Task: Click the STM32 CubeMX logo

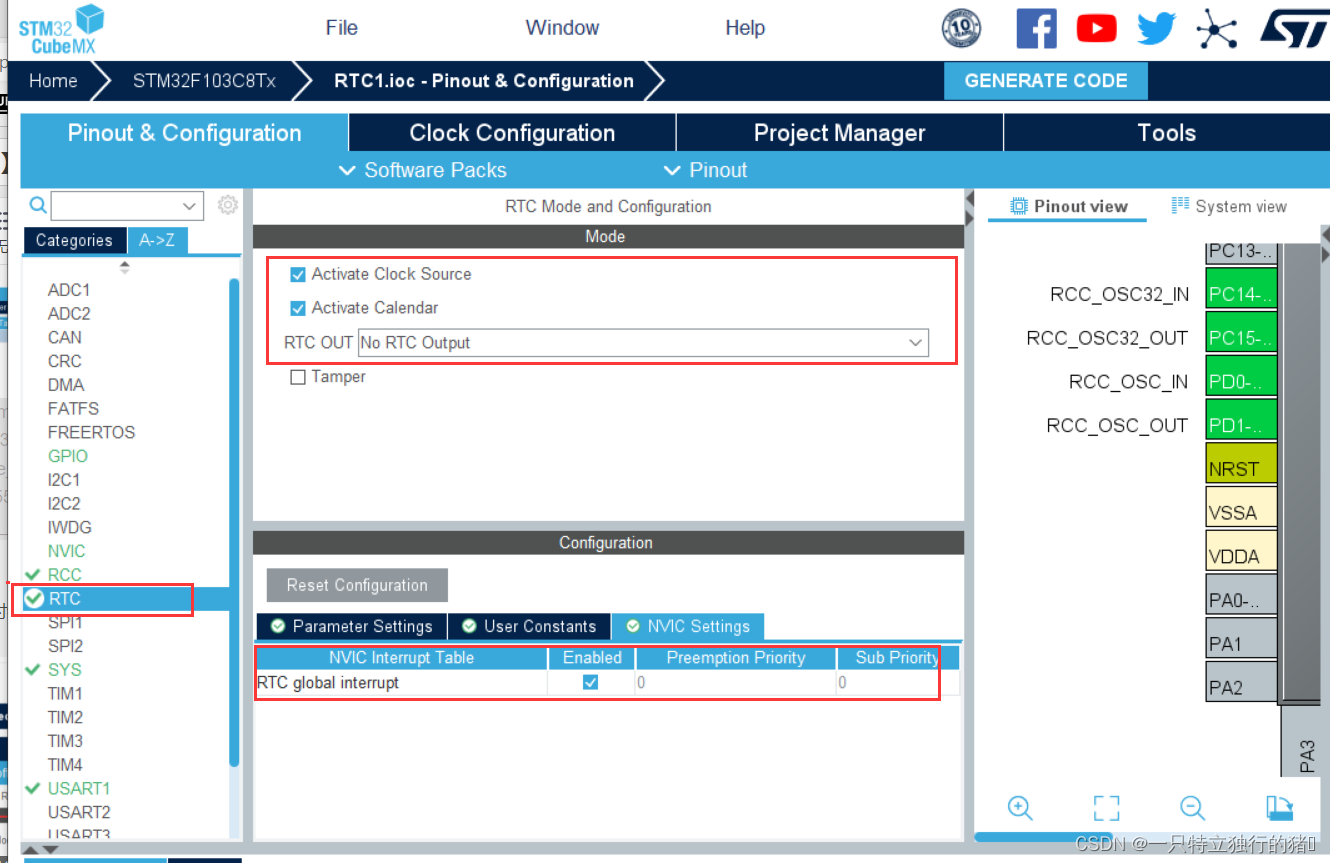Action: [x=61, y=29]
